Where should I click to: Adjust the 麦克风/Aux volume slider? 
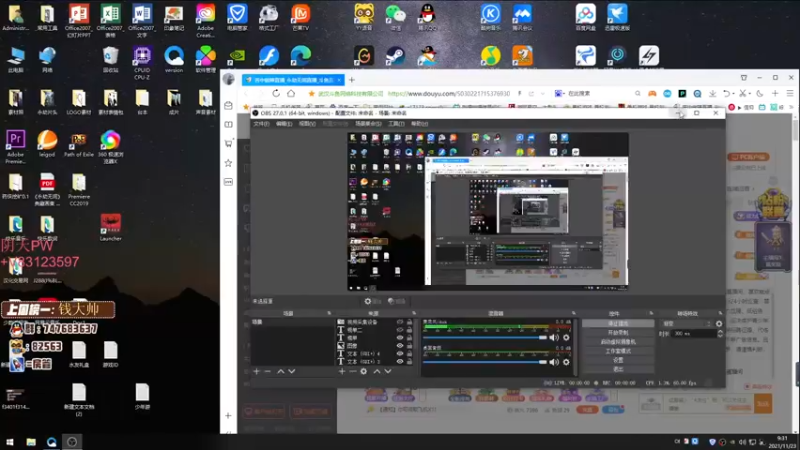click(x=485, y=337)
